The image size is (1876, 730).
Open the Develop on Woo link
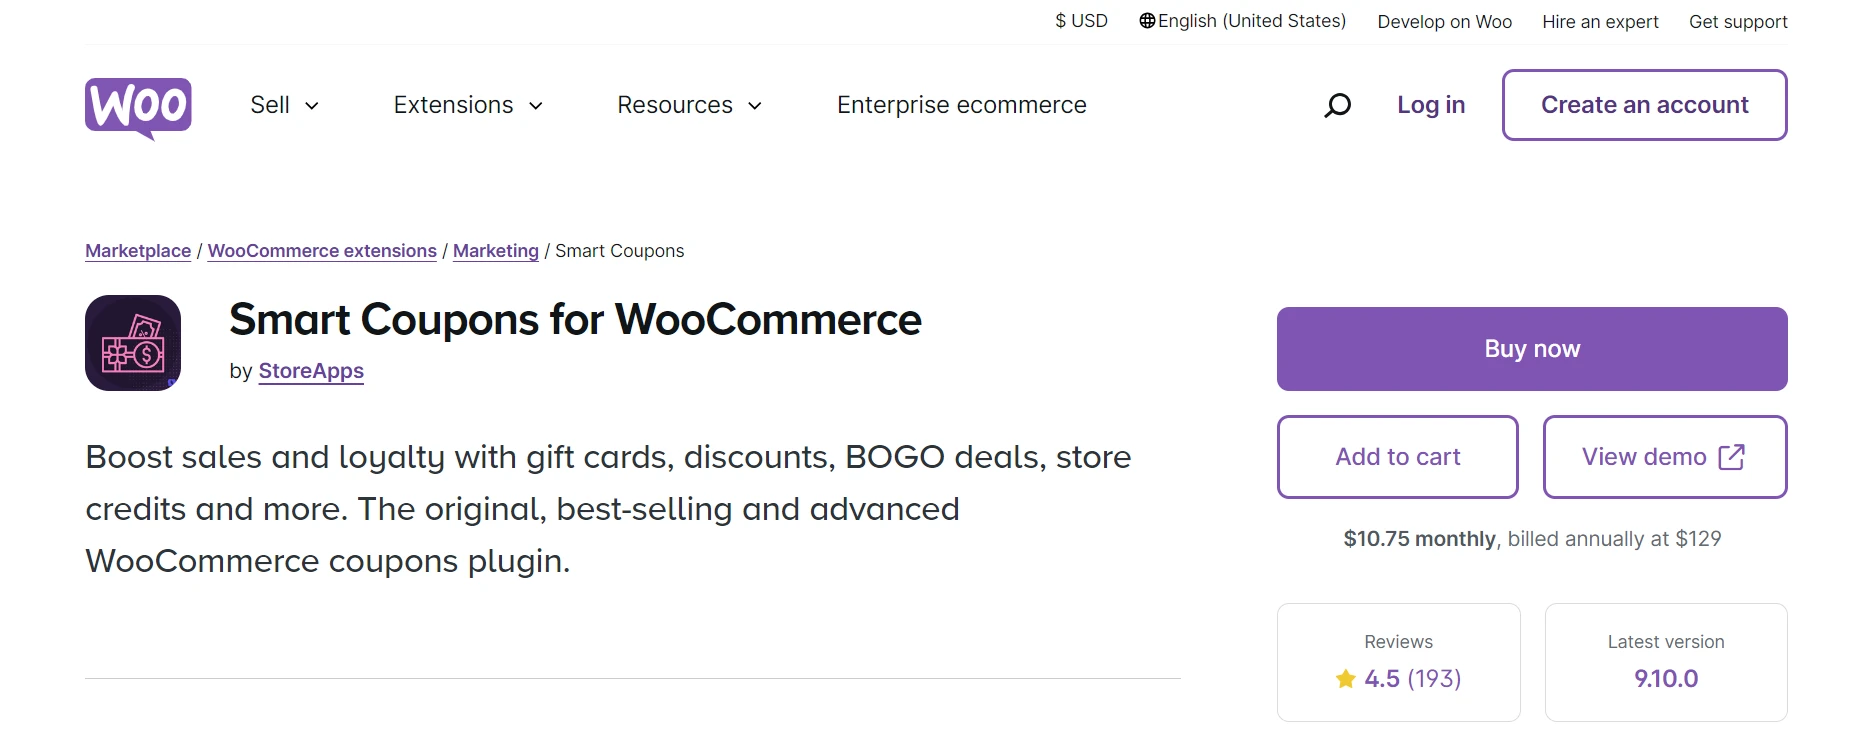(1444, 22)
